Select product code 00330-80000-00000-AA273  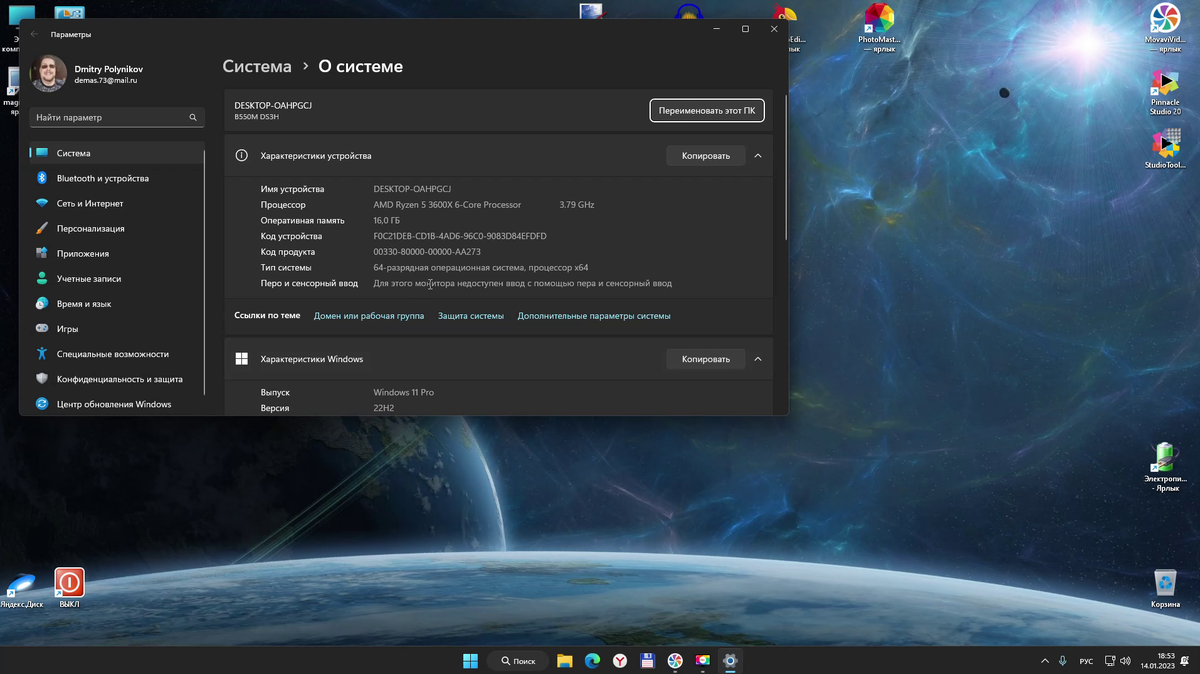click(427, 252)
